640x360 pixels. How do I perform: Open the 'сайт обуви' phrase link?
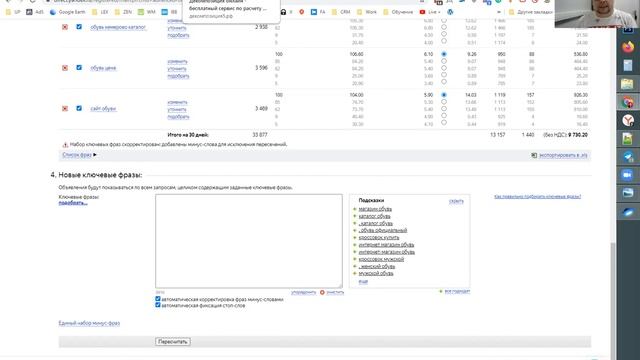tap(103, 109)
